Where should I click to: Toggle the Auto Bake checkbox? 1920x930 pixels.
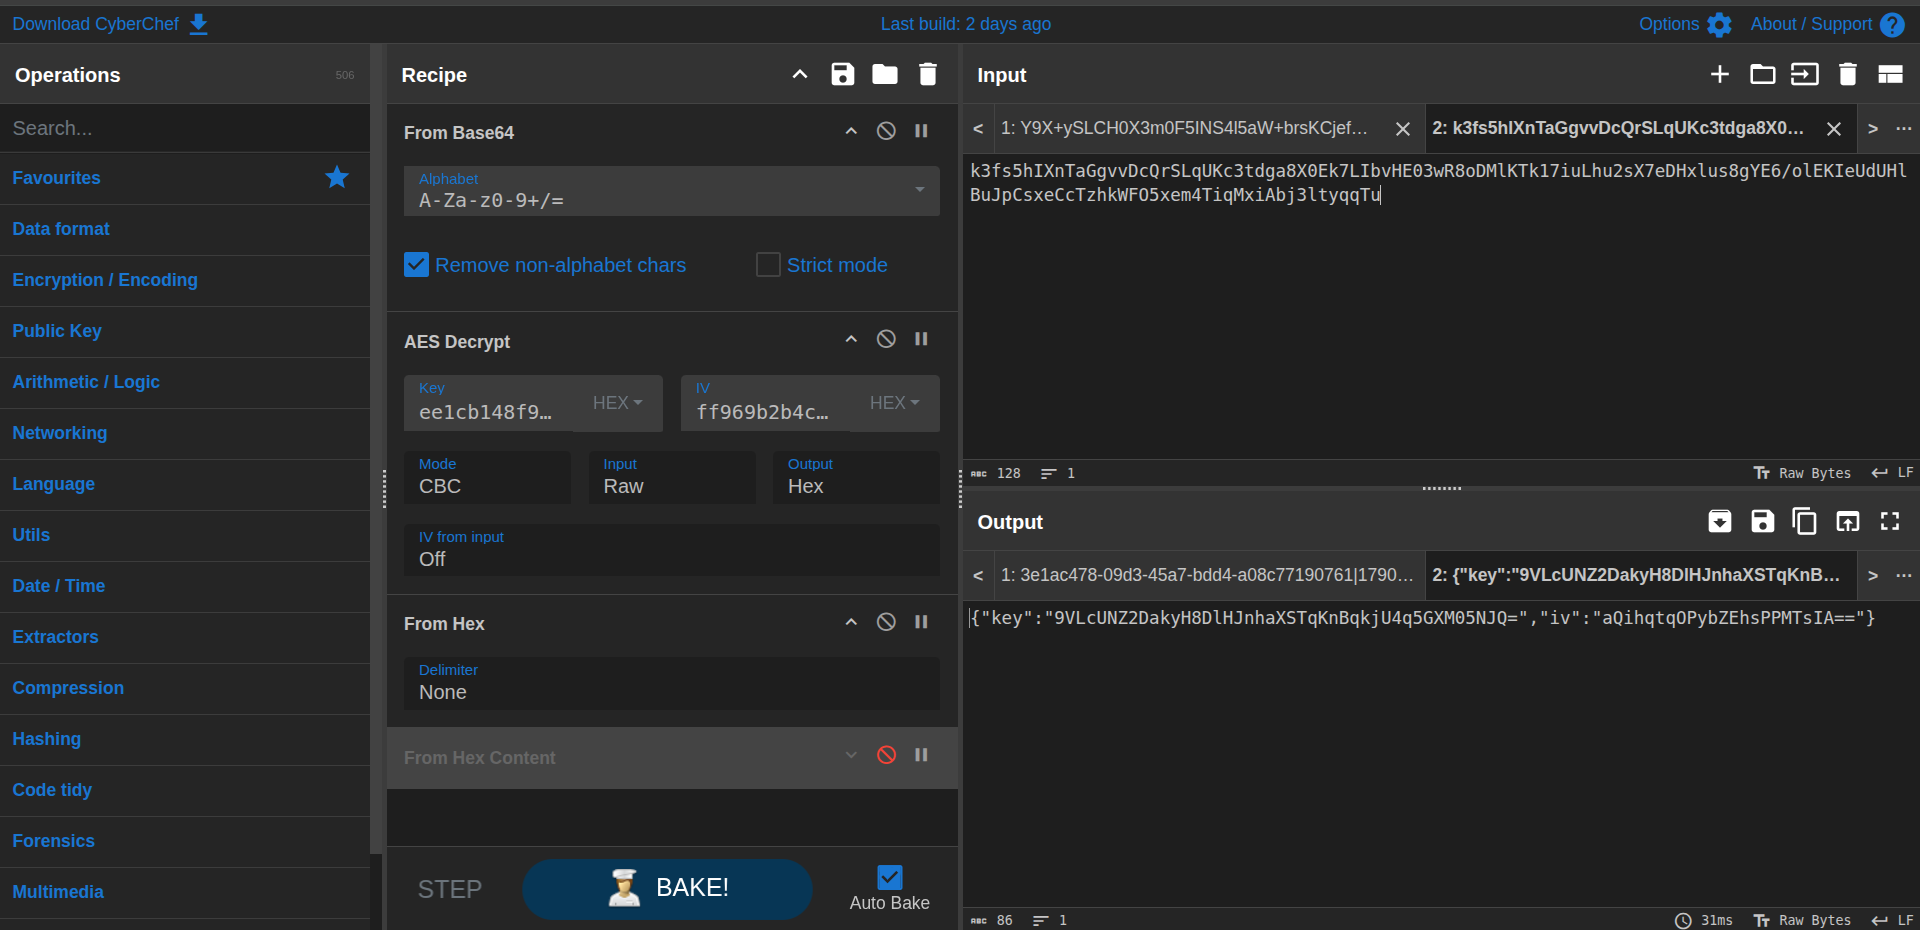(889, 877)
